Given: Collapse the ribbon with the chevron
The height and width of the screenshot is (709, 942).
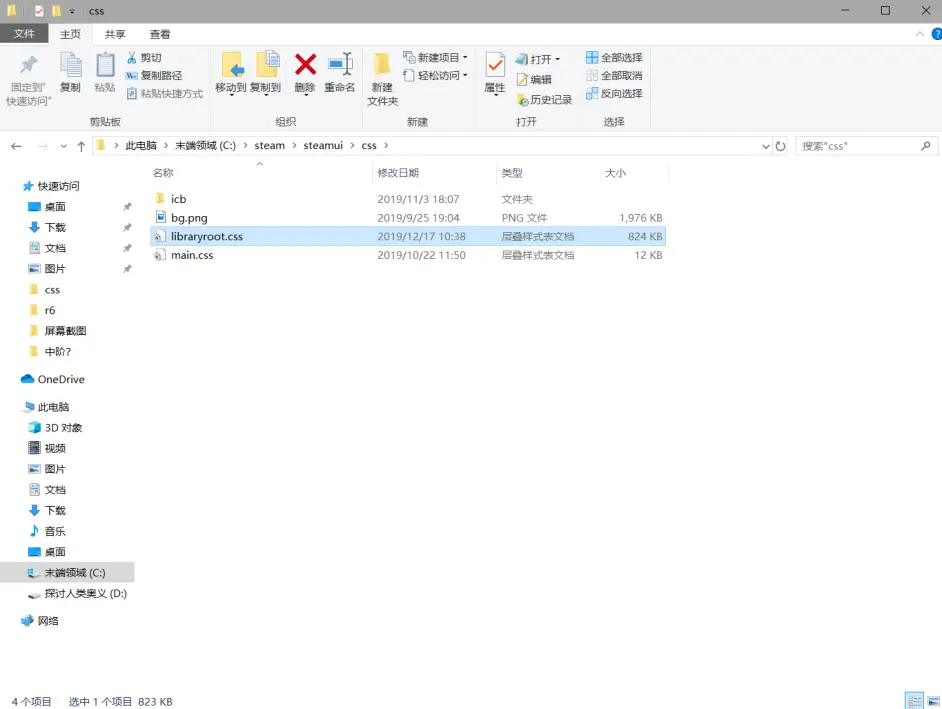Looking at the screenshot, I should coord(920,34).
